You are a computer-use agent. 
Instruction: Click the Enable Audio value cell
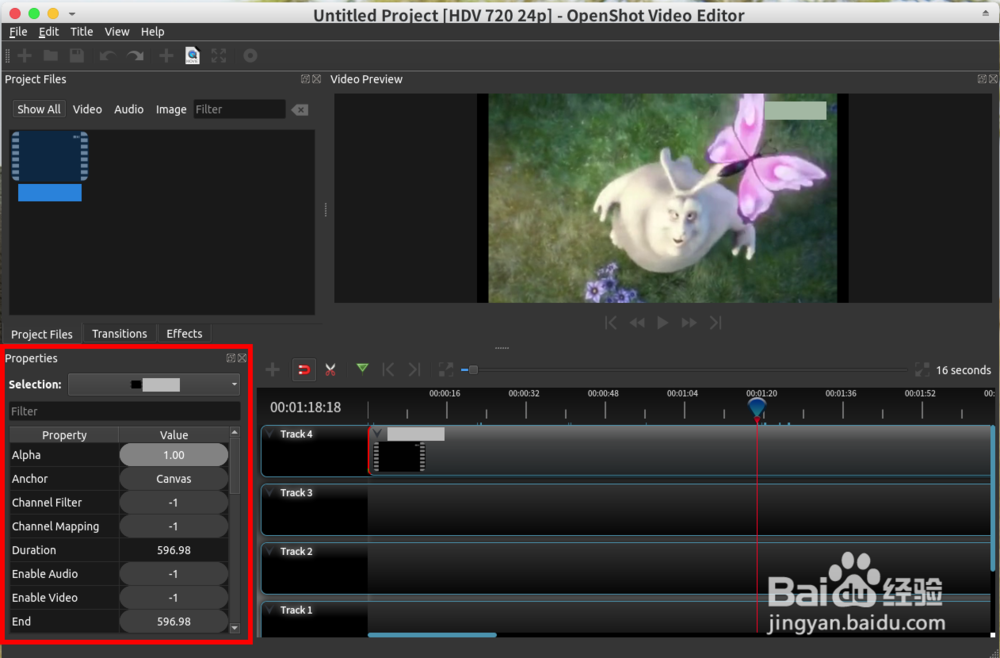point(173,574)
